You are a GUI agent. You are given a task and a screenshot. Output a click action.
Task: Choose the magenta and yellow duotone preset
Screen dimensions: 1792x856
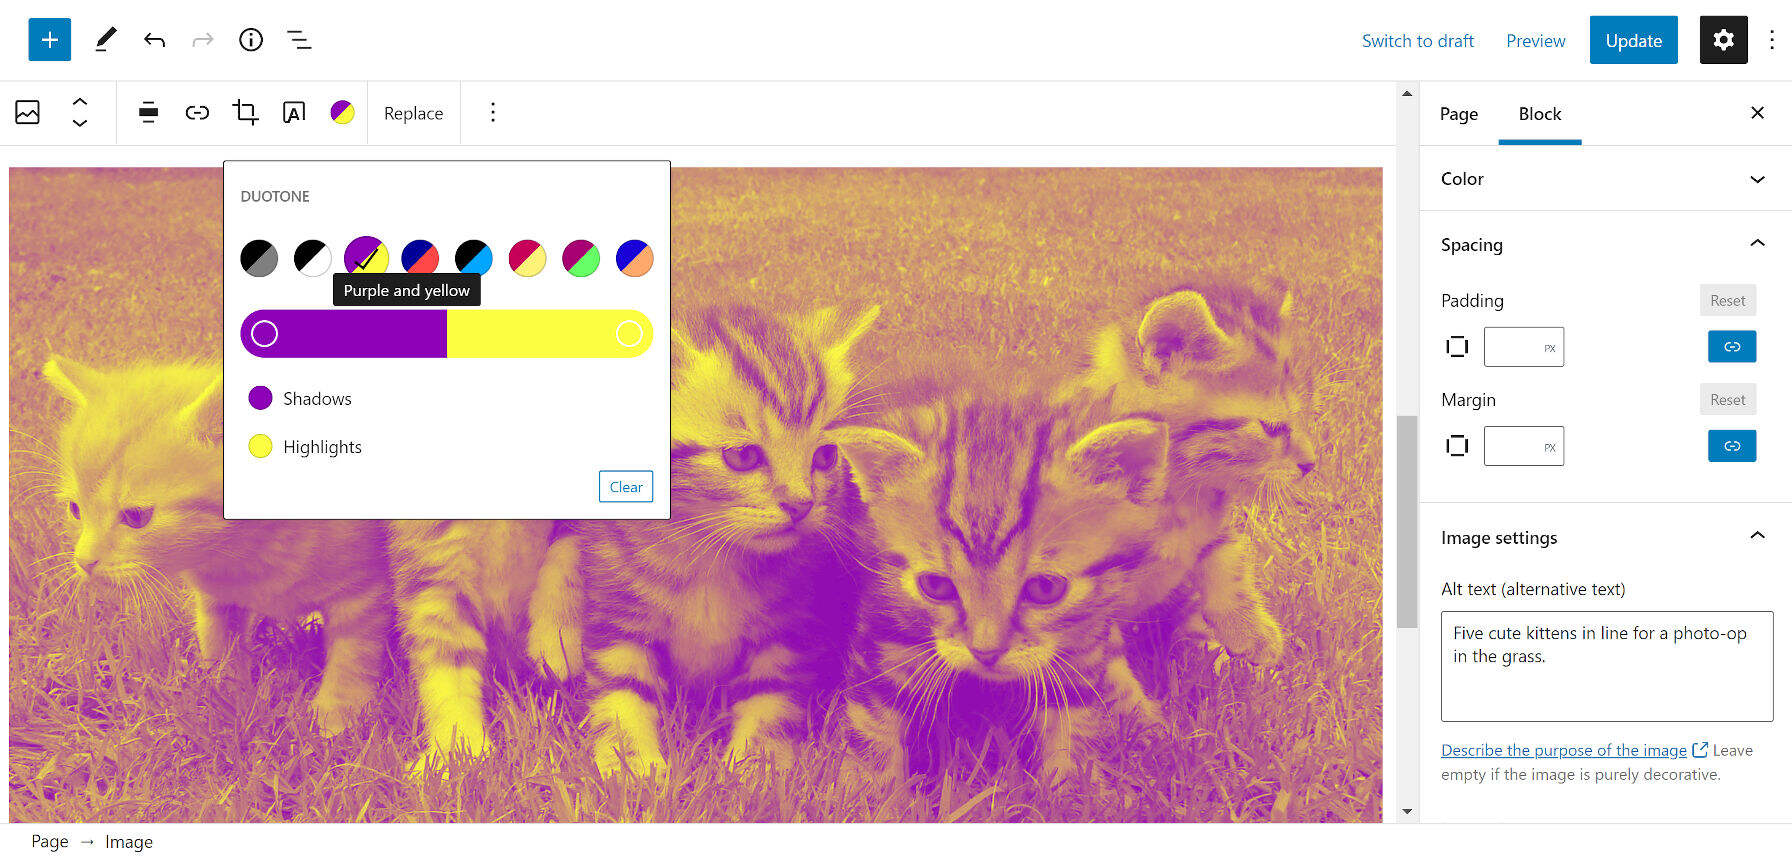tap(527, 258)
